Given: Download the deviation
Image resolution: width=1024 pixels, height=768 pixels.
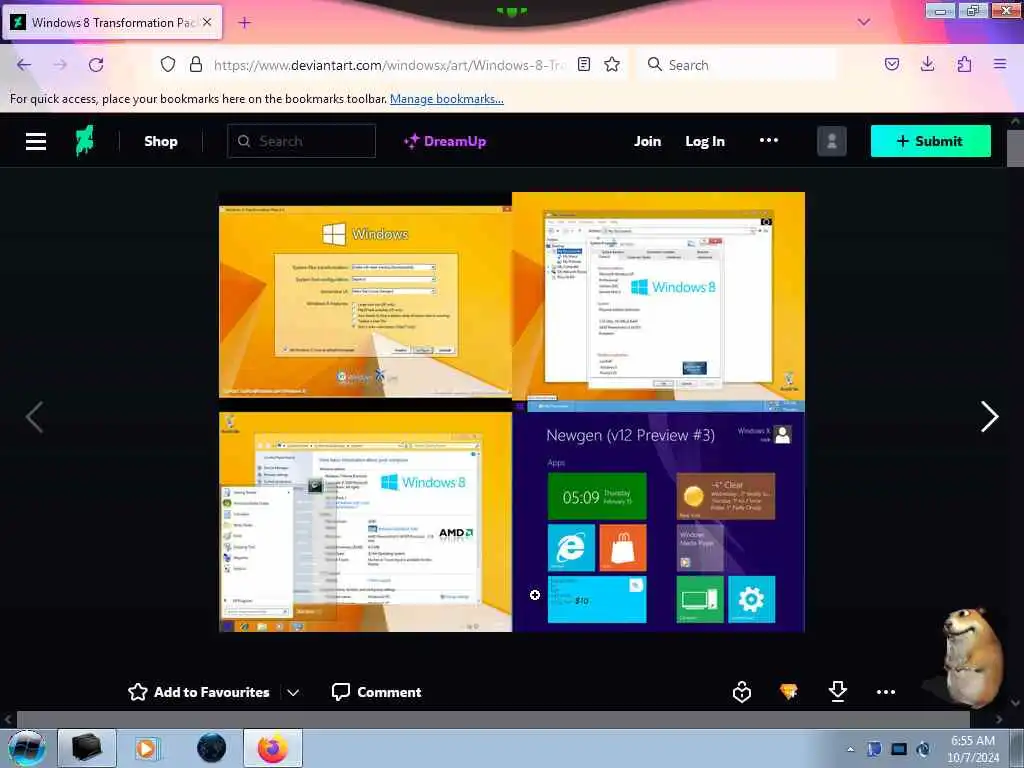Looking at the screenshot, I should pos(838,691).
